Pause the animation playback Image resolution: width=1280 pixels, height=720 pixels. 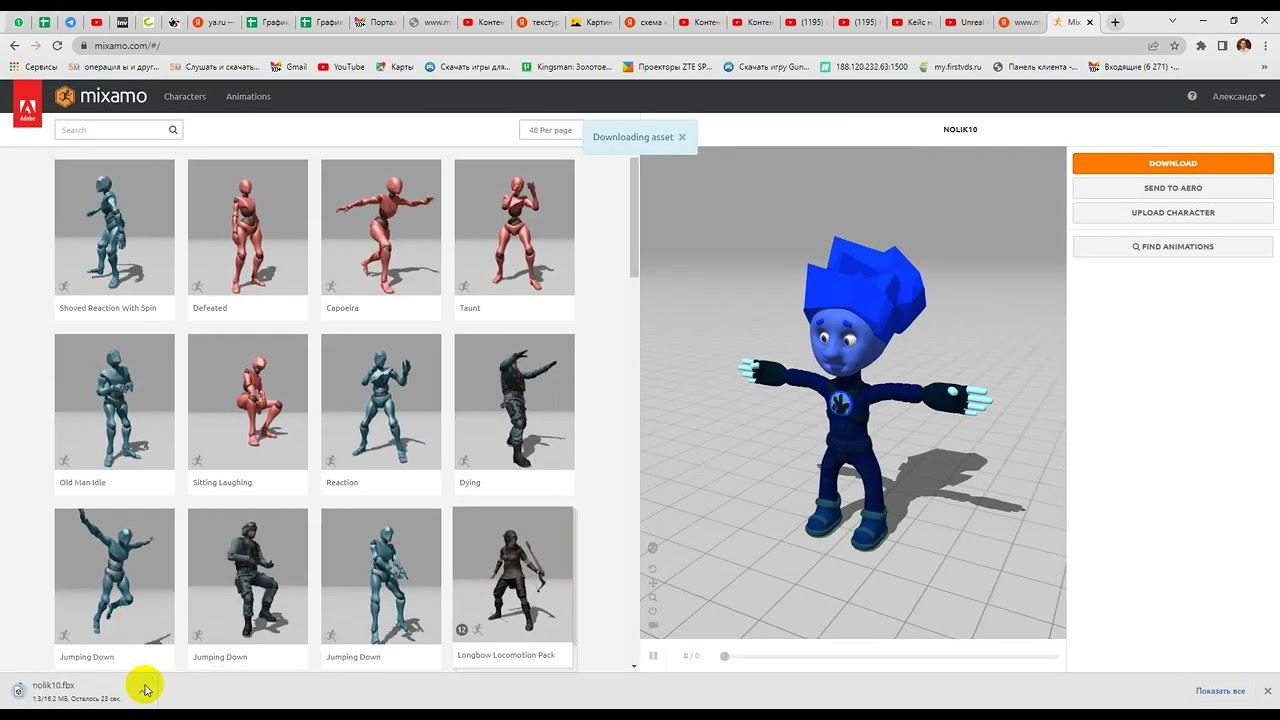coord(653,656)
